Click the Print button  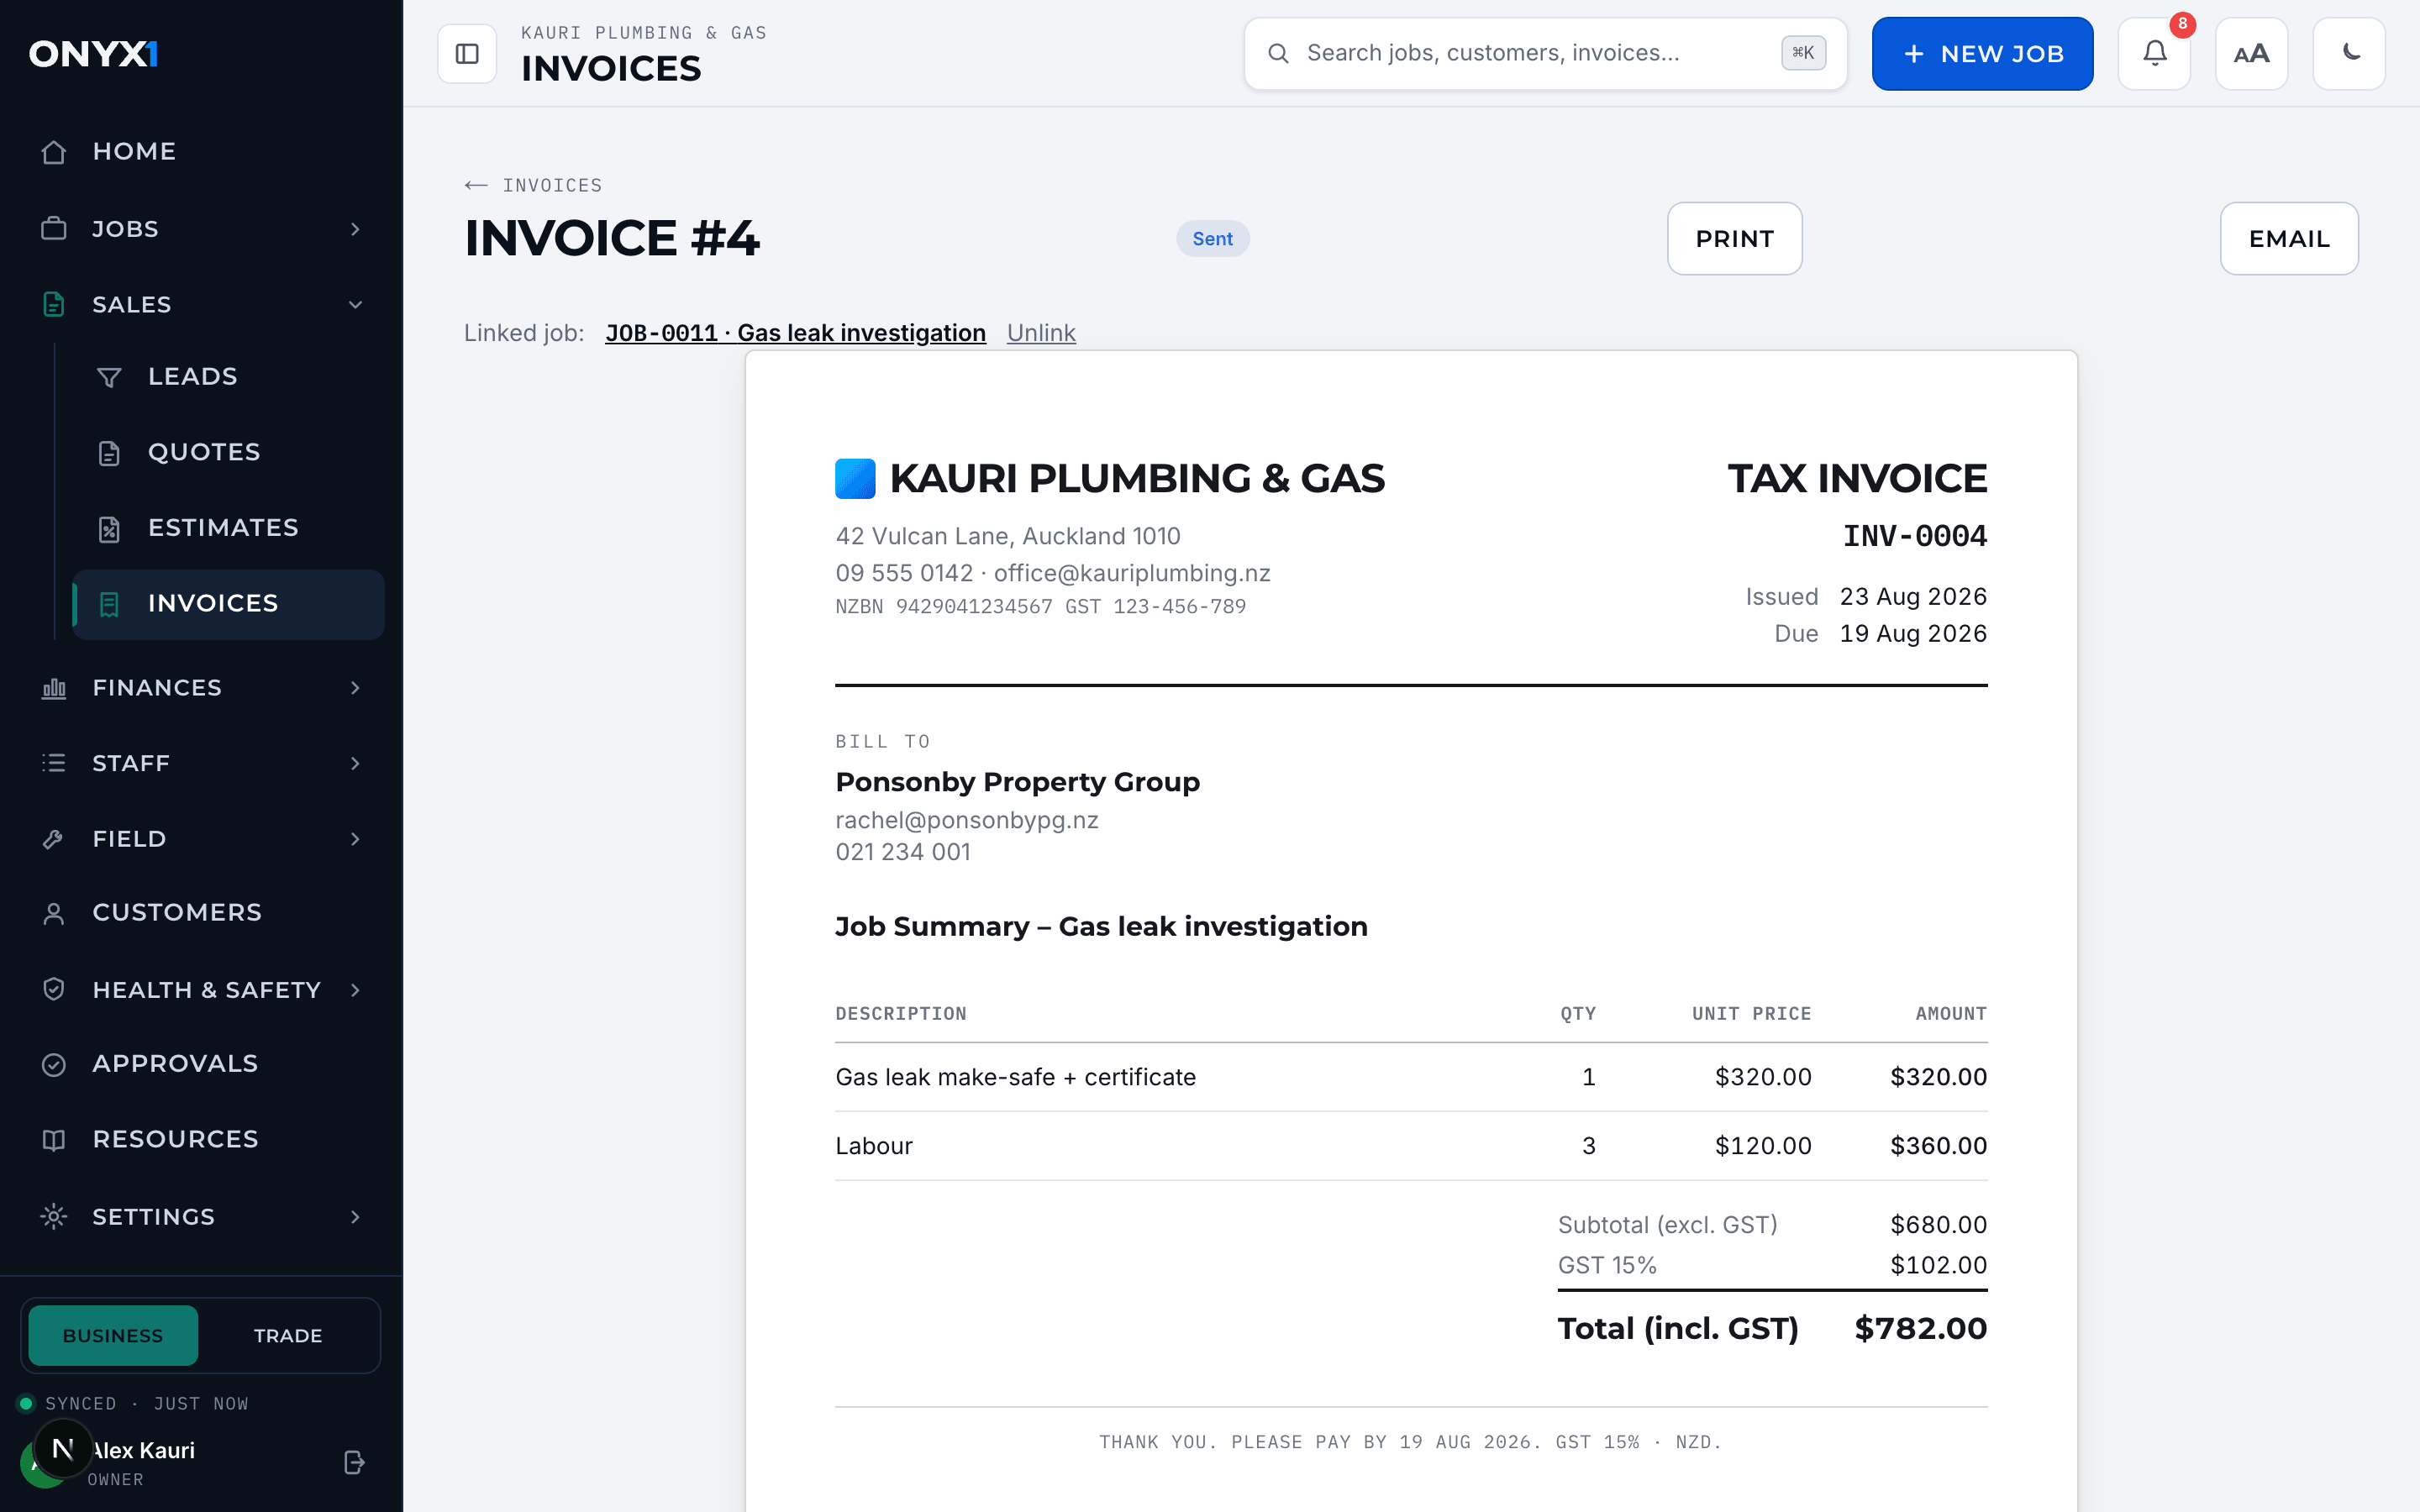(1735, 239)
